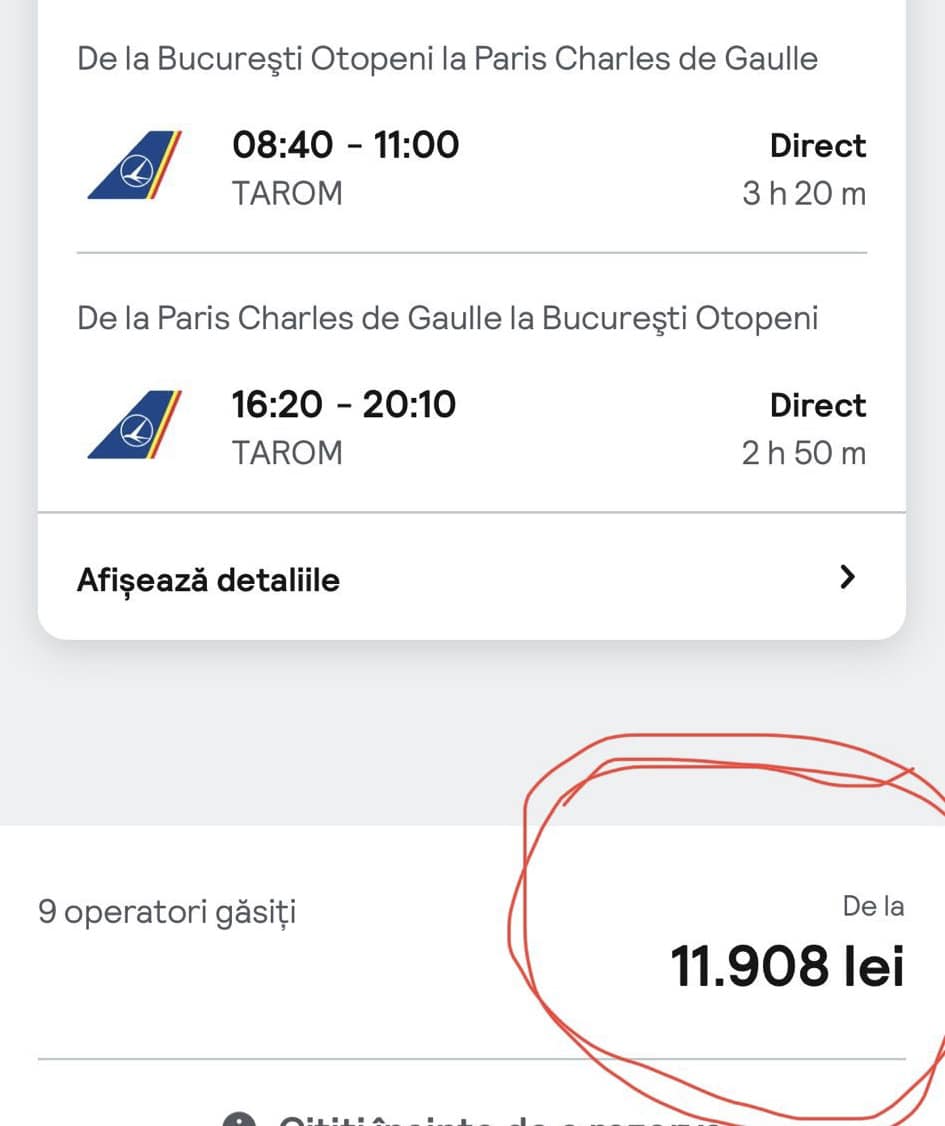This screenshot has width=945, height=1126.
Task: Click the TAROM logo on the outbound flight
Action: click(x=136, y=166)
